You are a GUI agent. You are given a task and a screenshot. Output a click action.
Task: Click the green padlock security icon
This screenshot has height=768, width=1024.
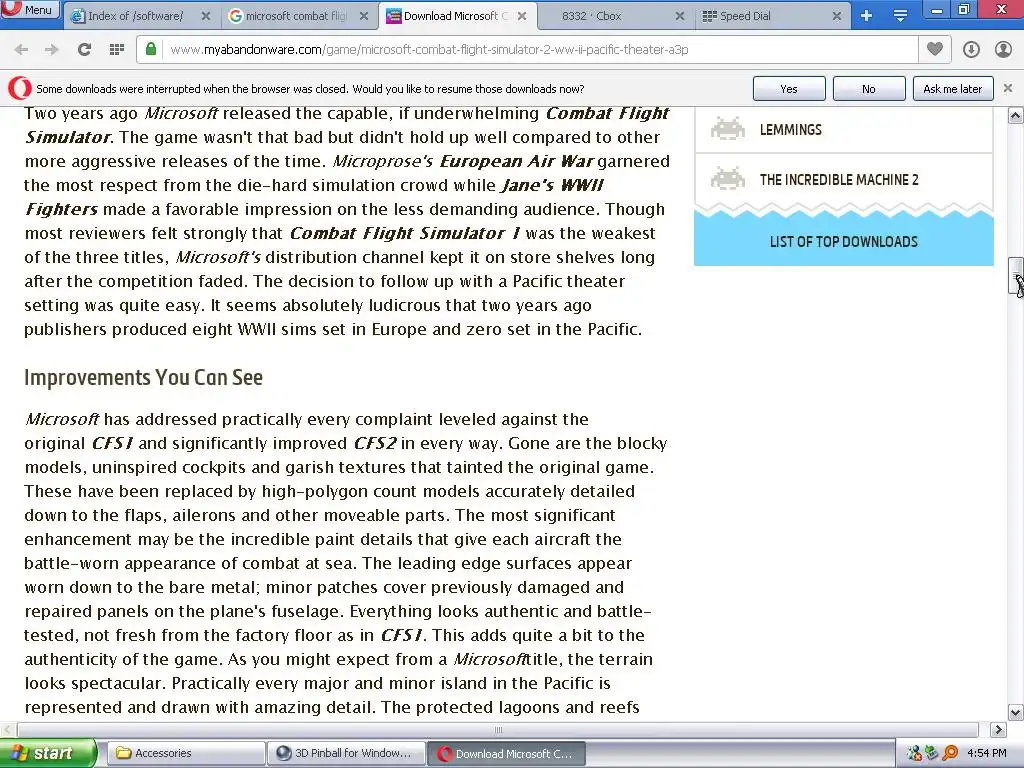point(151,49)
